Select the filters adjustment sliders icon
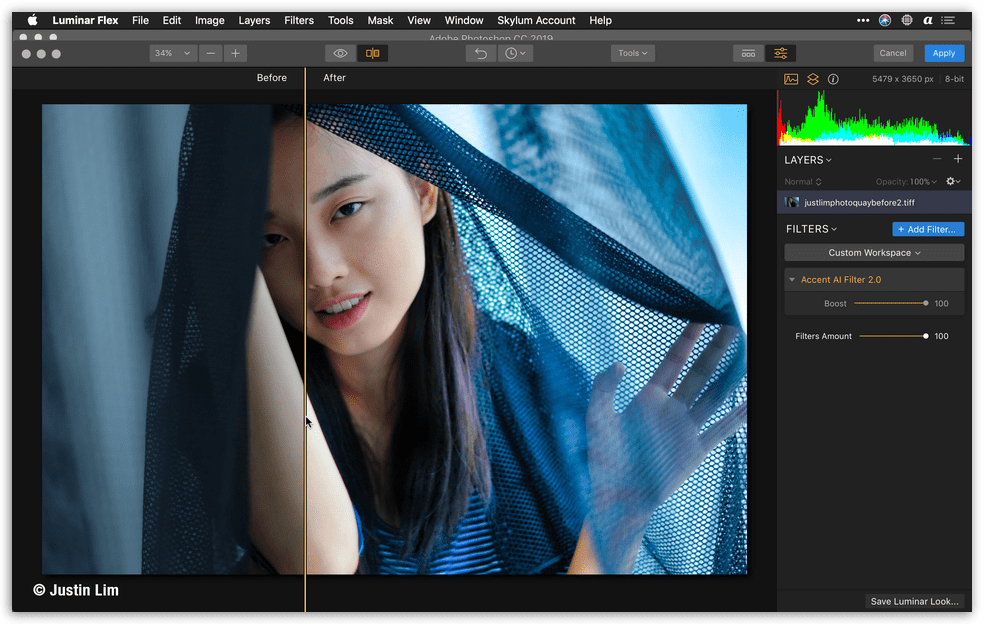The height and width of the screenshot is (624, 984). (x=780, y=53)
